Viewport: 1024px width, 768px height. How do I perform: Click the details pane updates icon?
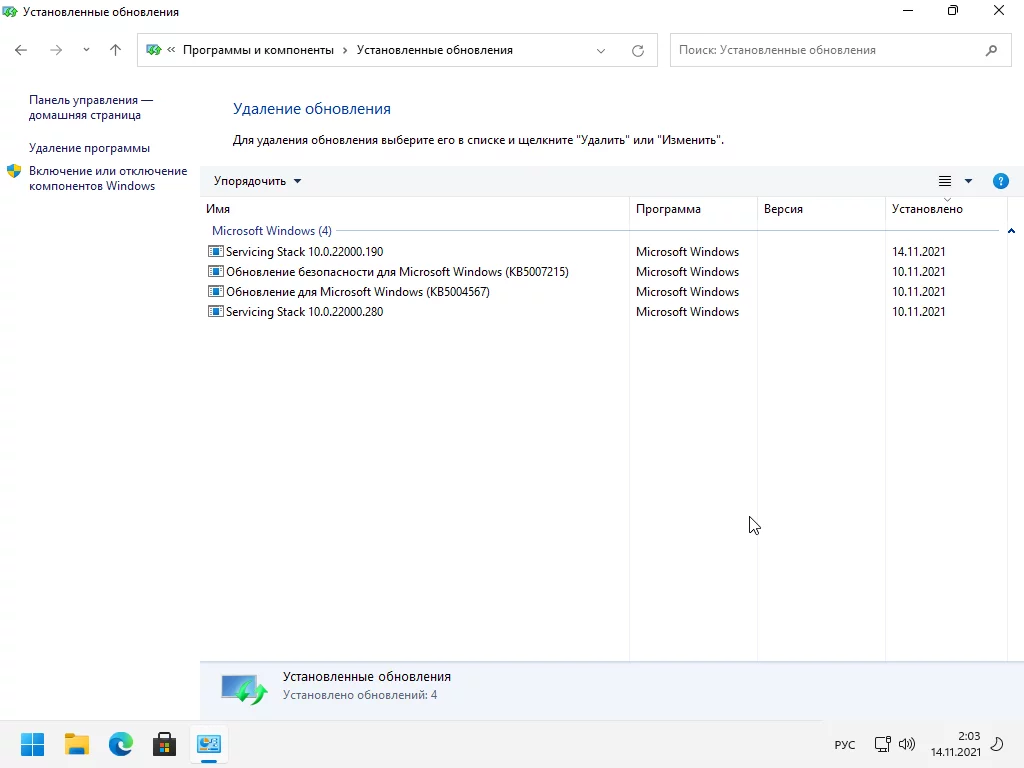coord(244,690)
